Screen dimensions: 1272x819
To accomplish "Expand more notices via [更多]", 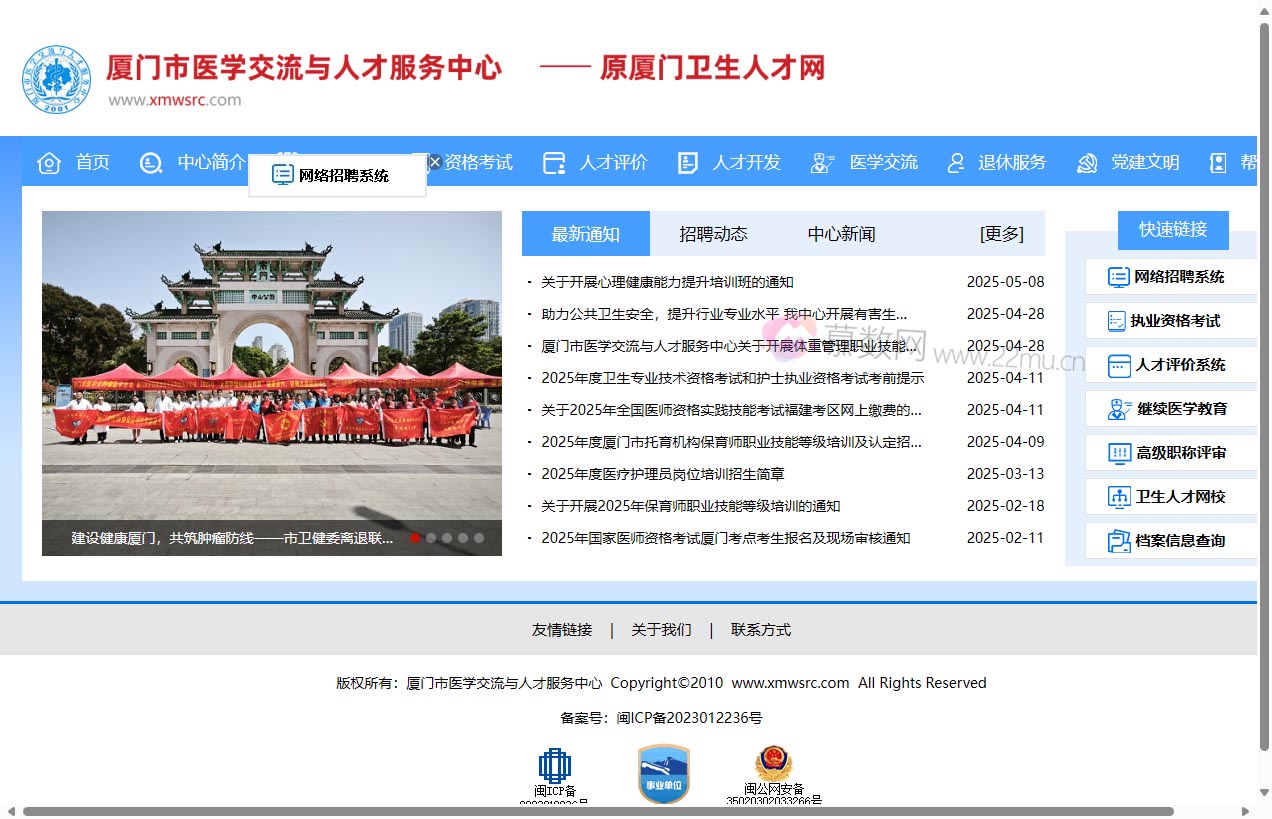I will coord(1003,233).
